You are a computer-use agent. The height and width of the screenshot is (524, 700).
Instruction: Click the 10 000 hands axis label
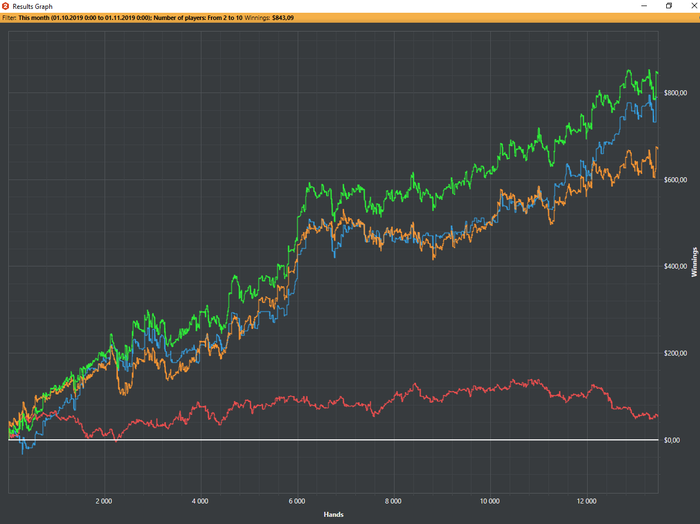[490, 501]
